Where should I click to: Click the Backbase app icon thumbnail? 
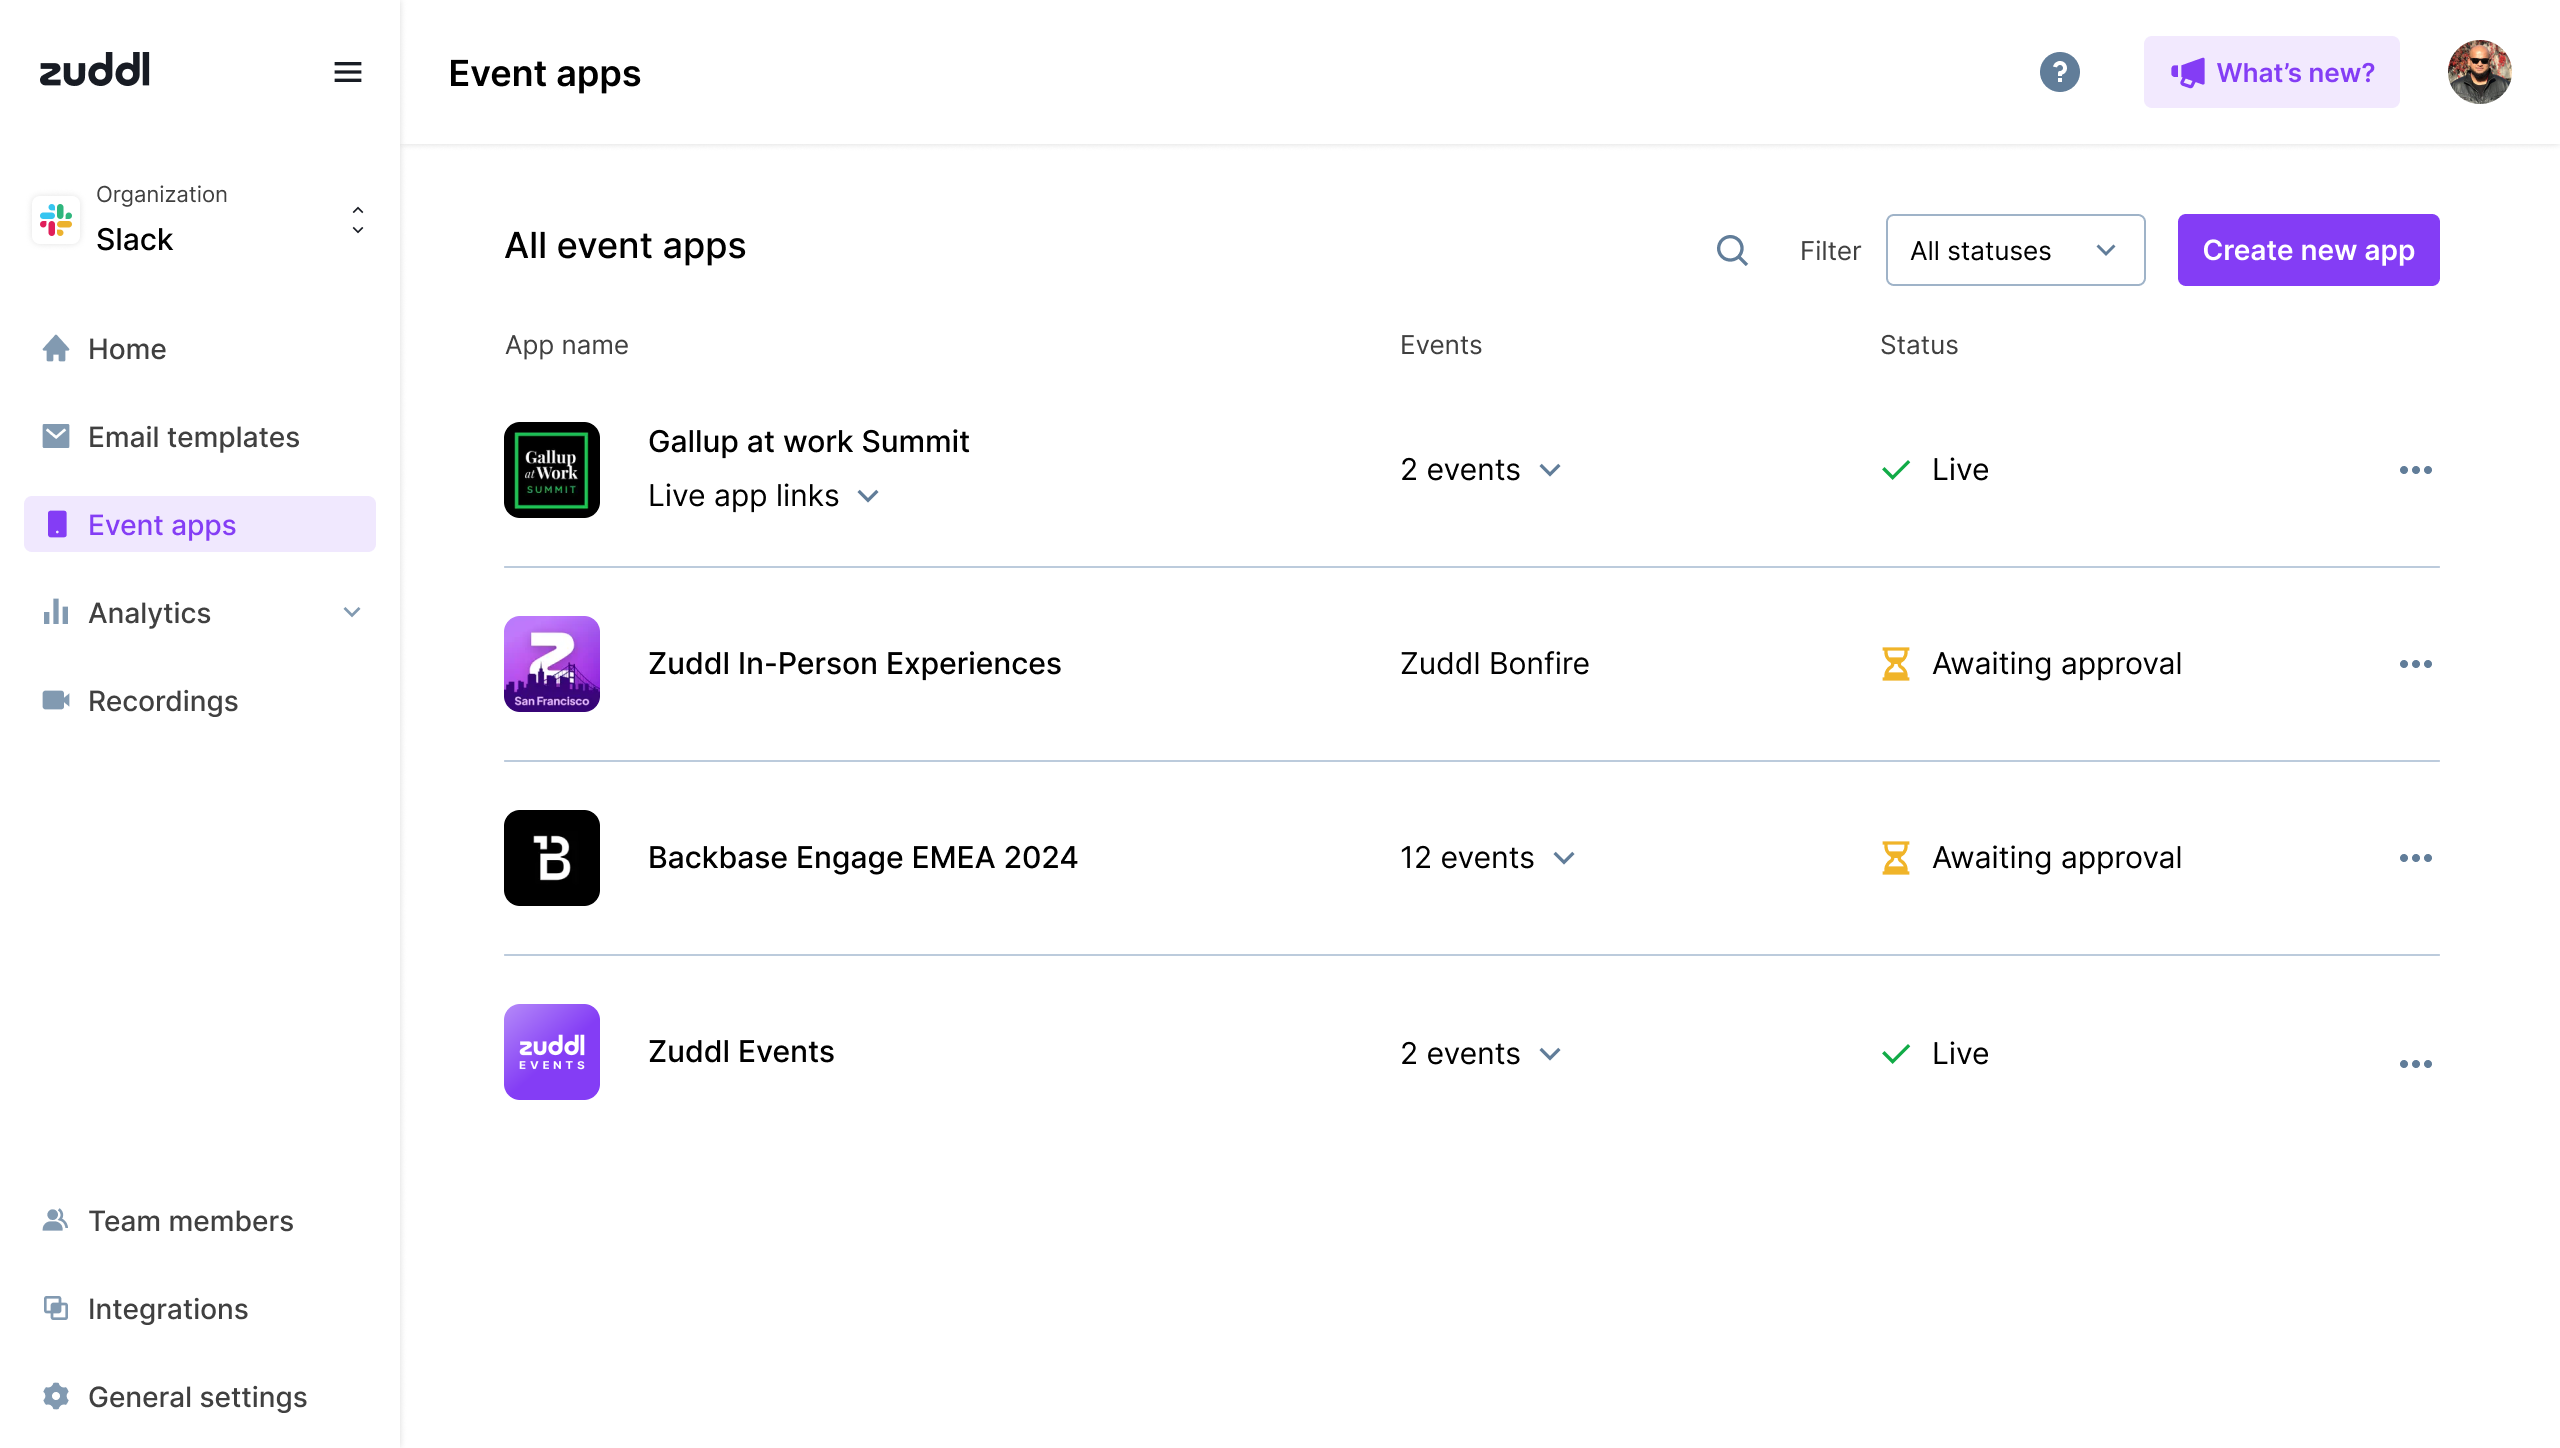(x=552, y=858)
